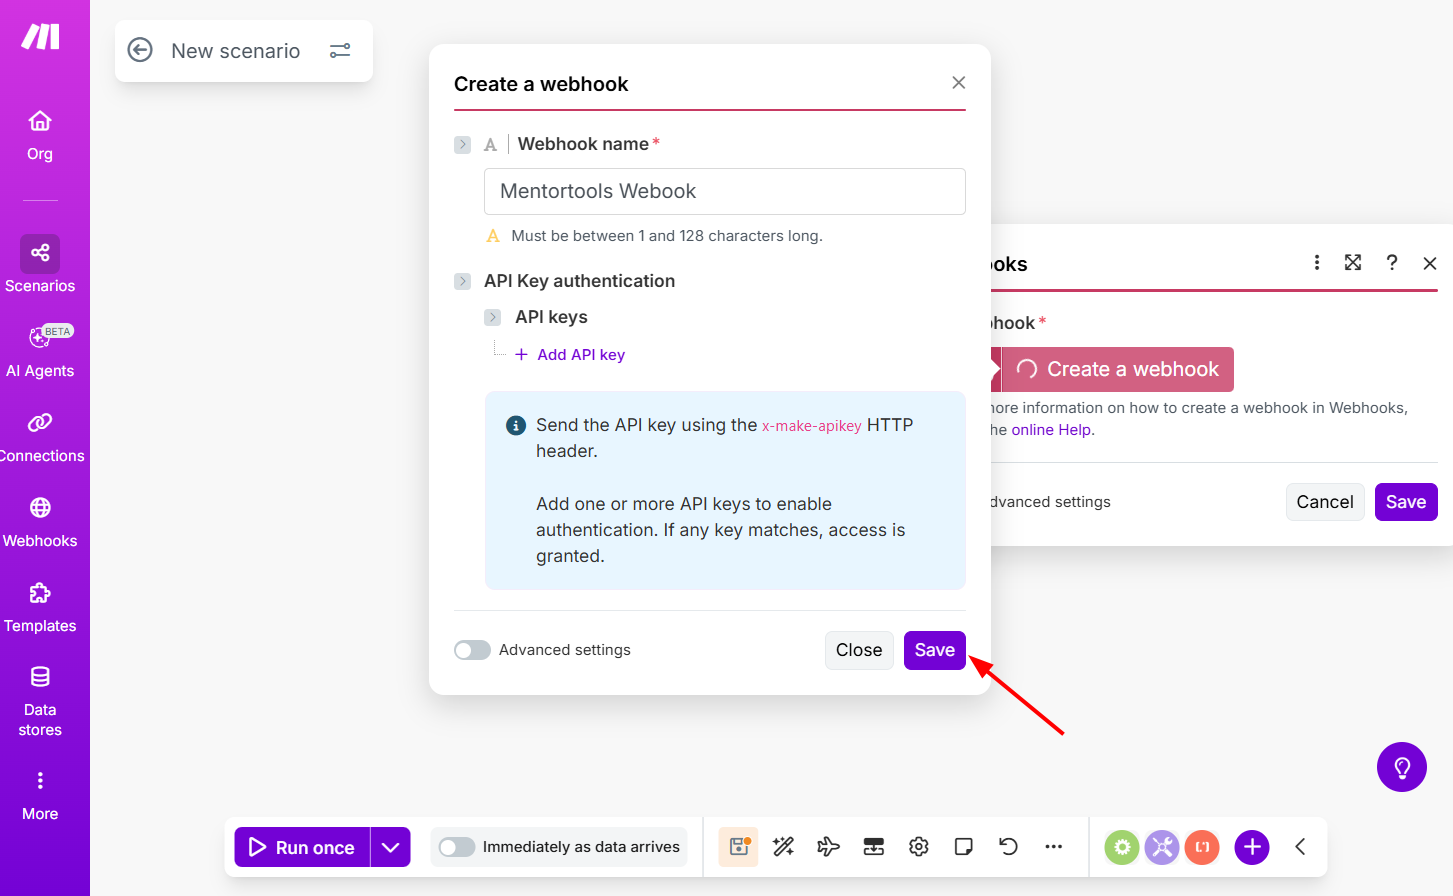This screenshot has height=896, width=1453.
Task: Expand the API keys section chevron
Action: pos(493,317)
